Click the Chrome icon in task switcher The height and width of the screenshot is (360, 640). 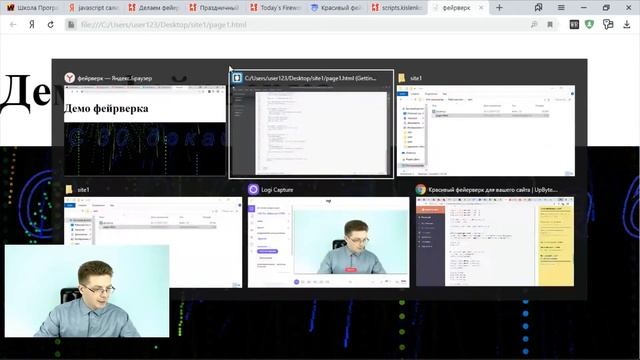pos(421,189)
